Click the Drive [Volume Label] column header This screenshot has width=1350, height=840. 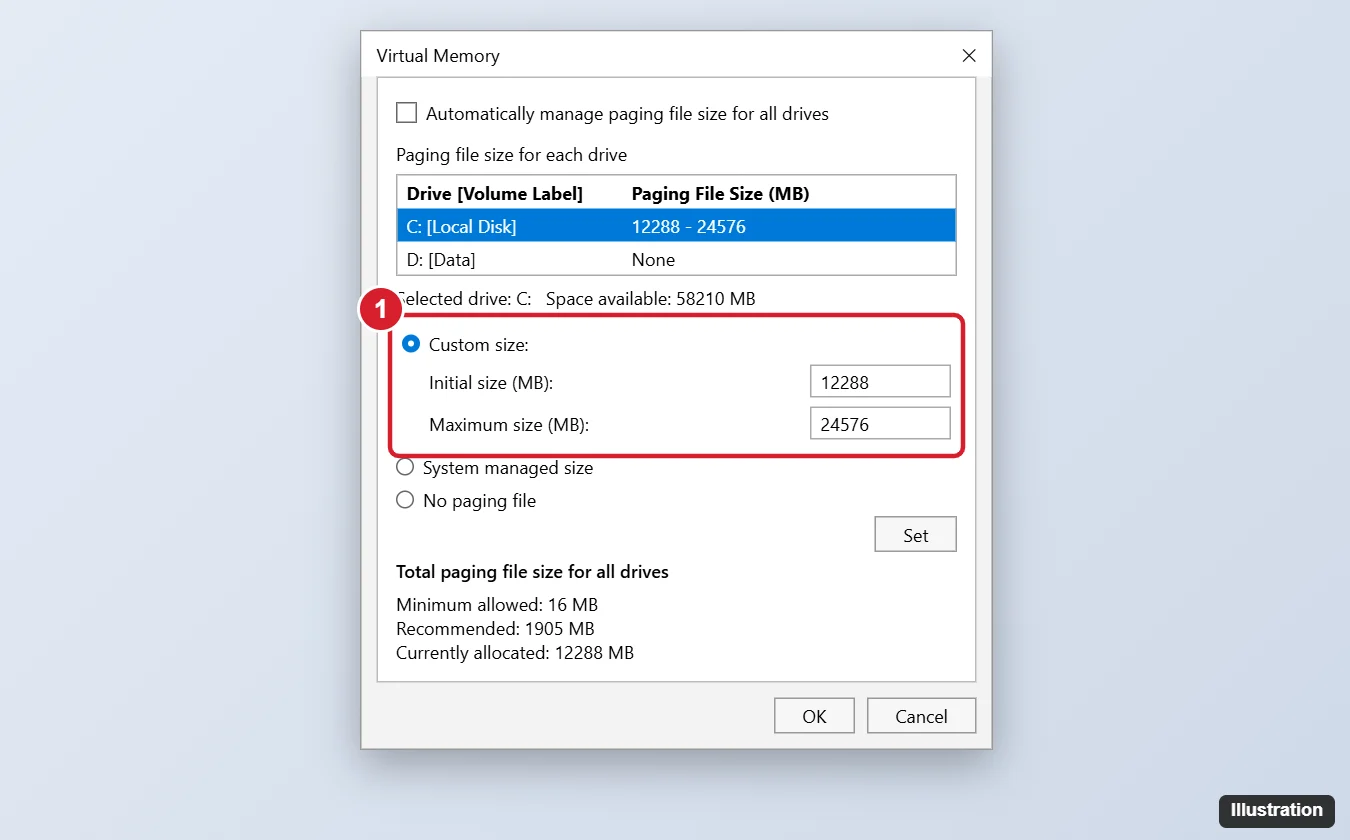point(495,193)
